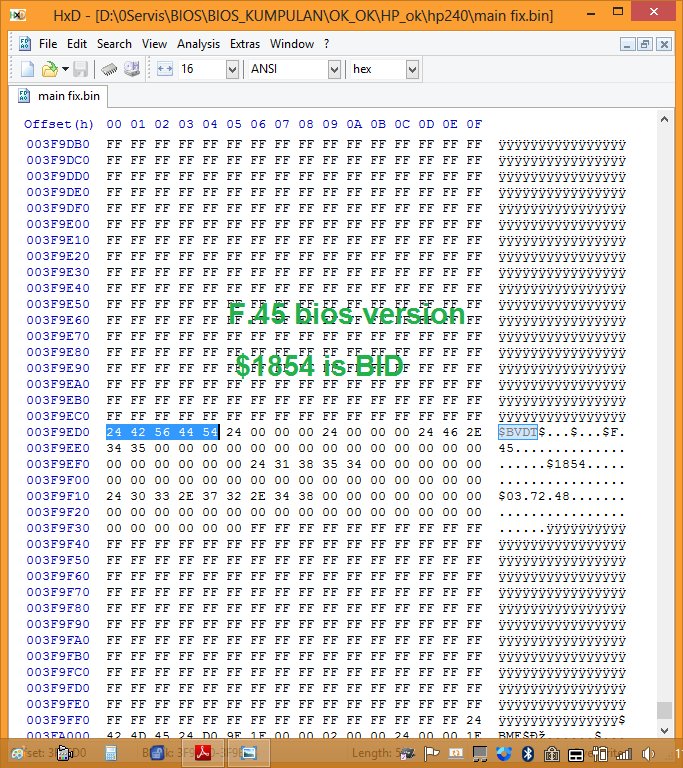
Task: Open the ? help menu
Action: tap(326, 44)
